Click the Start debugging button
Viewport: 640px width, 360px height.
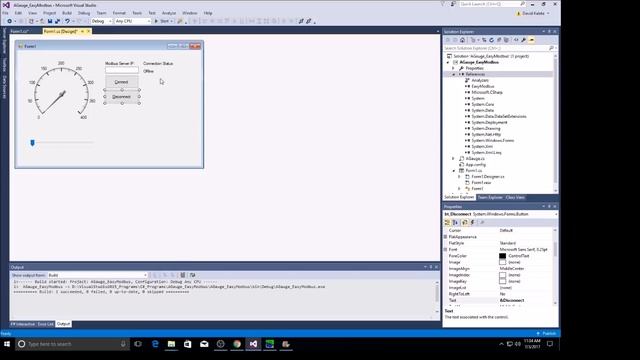[x=163, y=21]
